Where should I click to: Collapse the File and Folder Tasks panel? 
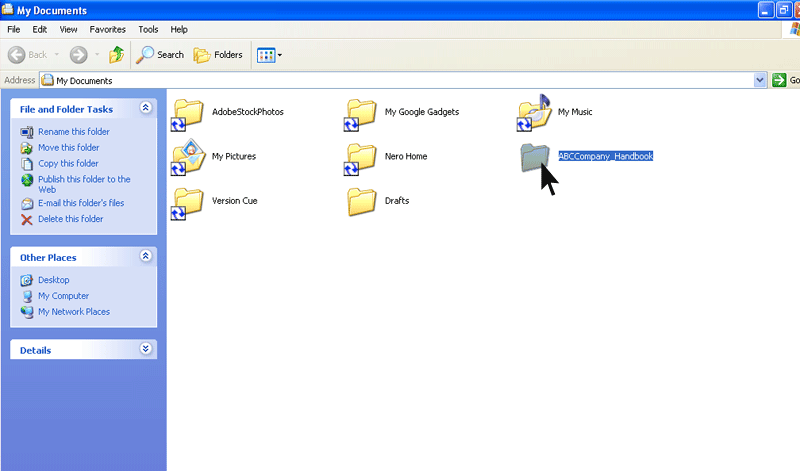coord(145,108)
